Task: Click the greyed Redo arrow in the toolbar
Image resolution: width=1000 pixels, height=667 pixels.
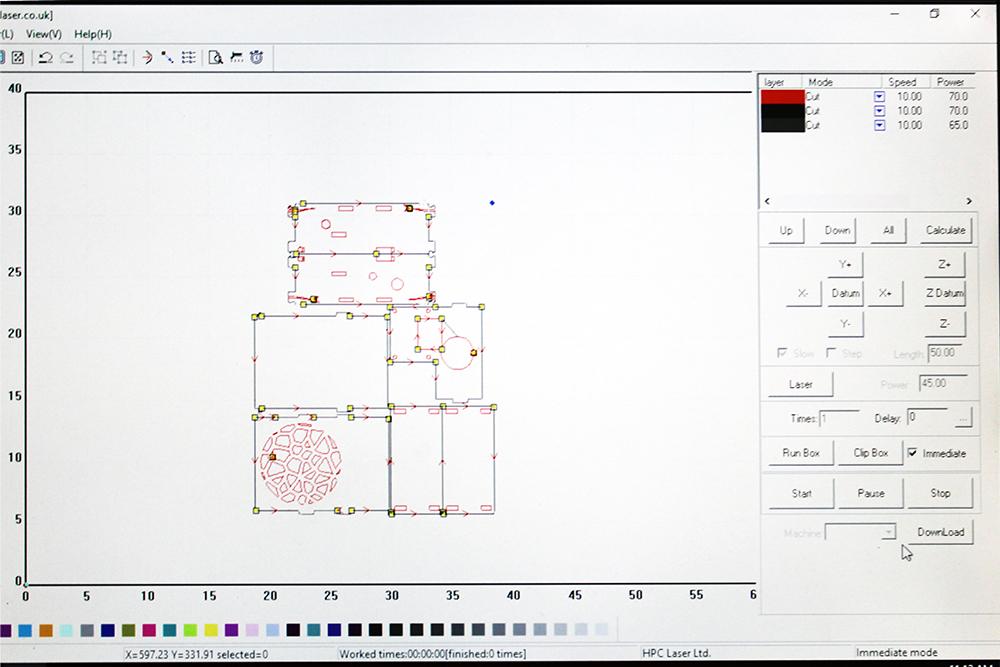Action: 67,57
